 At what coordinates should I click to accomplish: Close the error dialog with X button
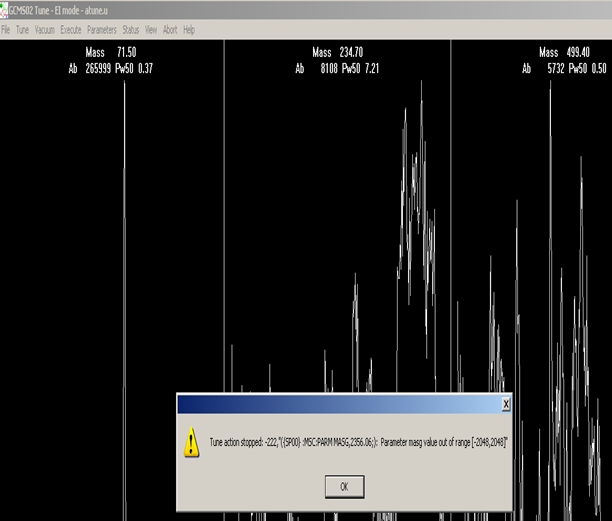coord(506,404)
